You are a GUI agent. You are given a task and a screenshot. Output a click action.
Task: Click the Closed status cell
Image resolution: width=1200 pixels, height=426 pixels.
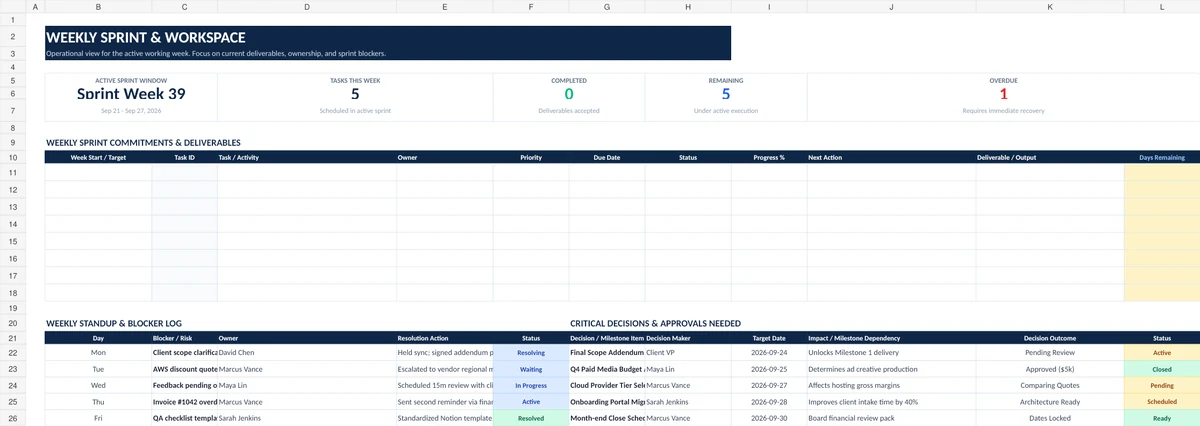(1162, 369)
